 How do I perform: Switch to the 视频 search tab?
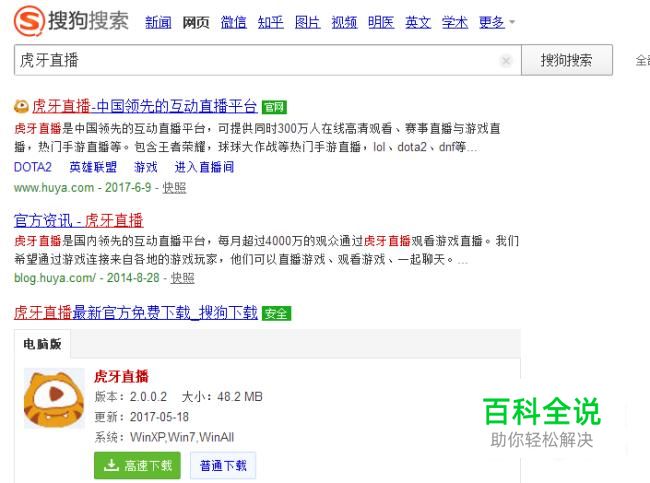tap(344, 22)
